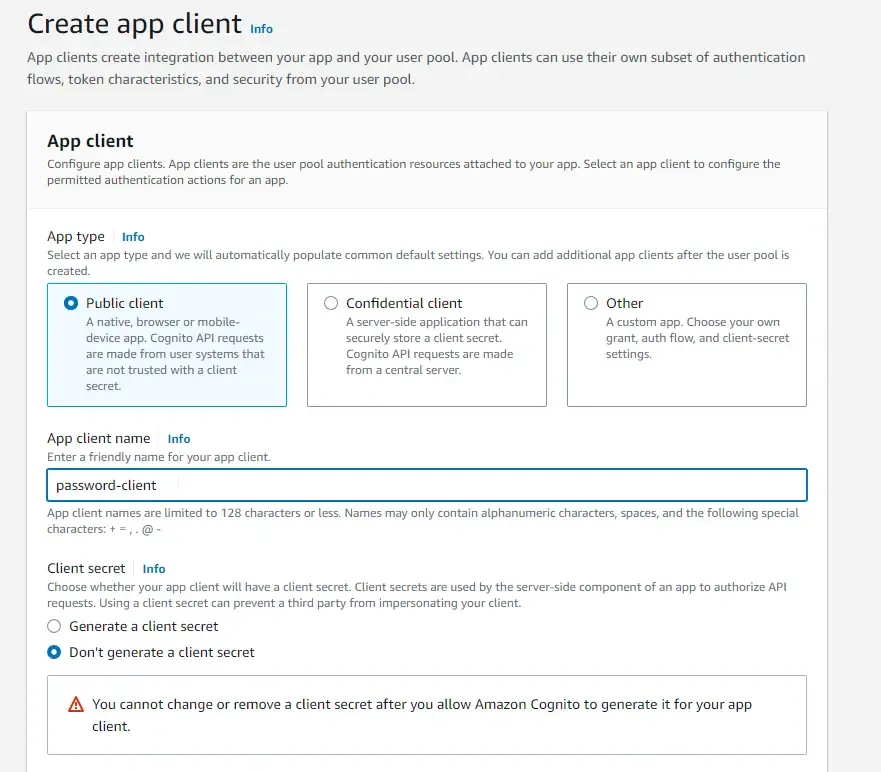
Task: Choose the Other app type option
Action: coord(591,304)
